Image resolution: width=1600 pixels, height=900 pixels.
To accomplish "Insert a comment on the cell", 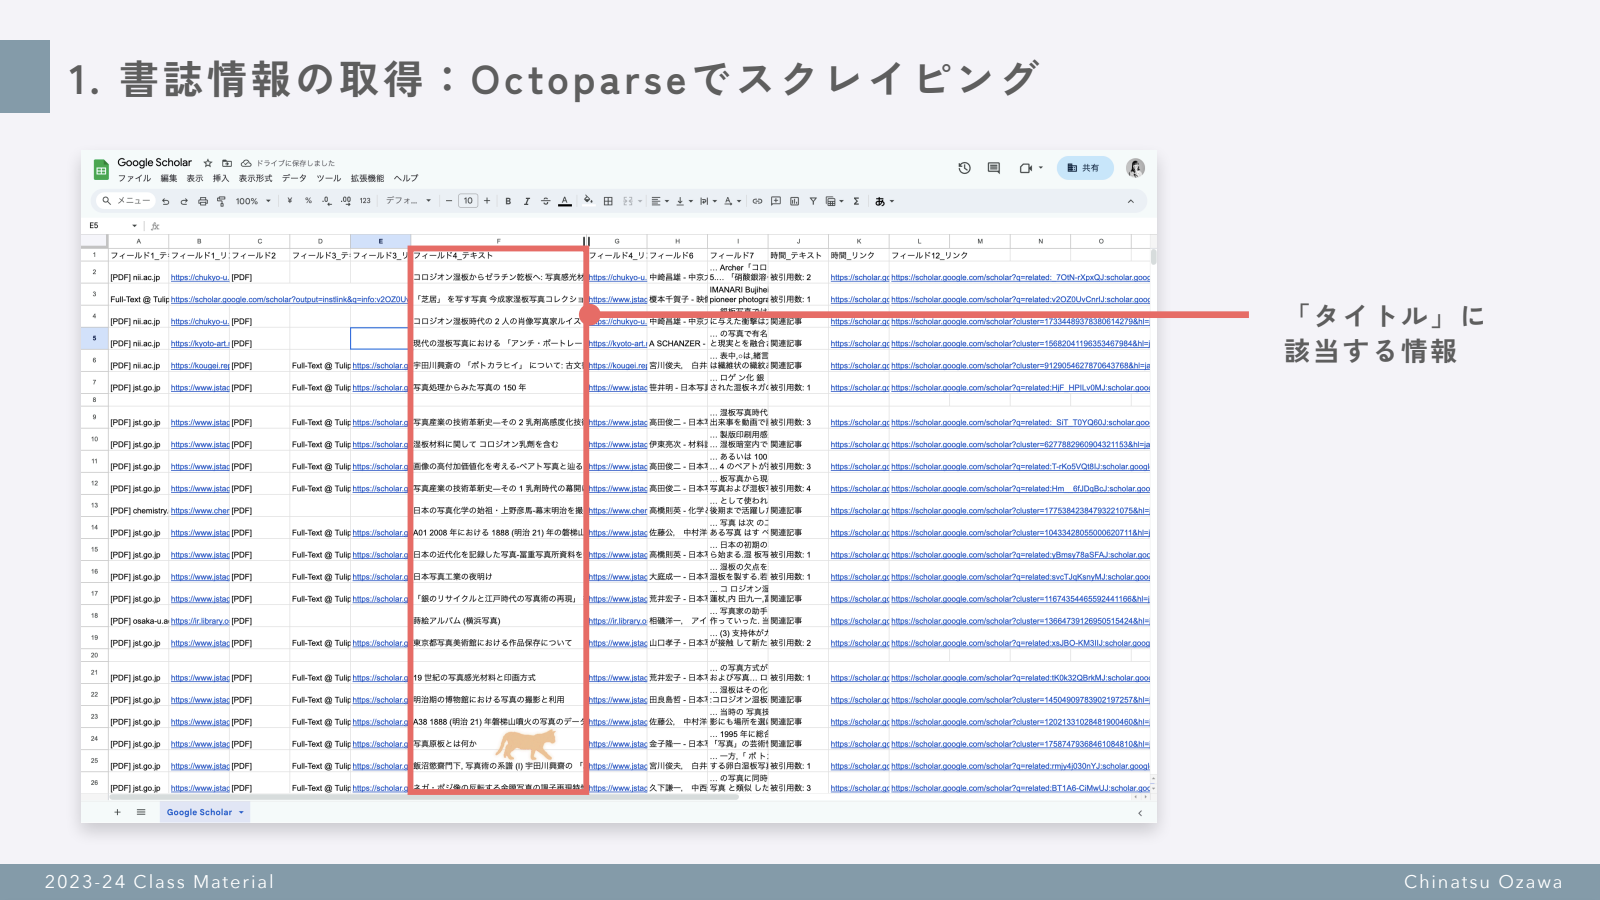I will (x=776, y=201).
